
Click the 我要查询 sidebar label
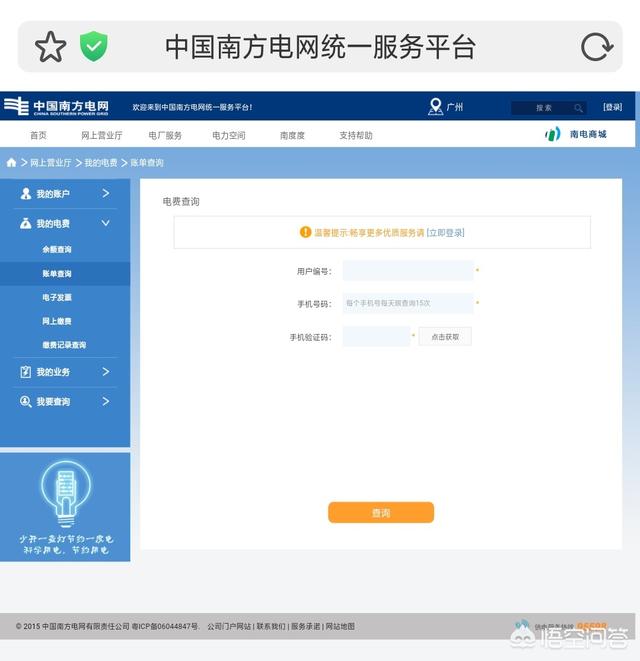tap(53, 402)
